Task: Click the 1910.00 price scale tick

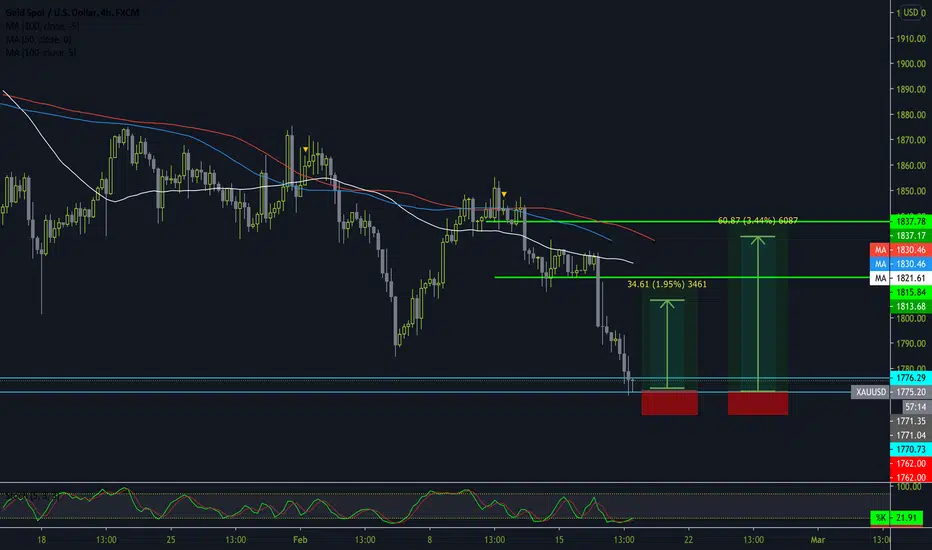Action: (x=911, y=38)
